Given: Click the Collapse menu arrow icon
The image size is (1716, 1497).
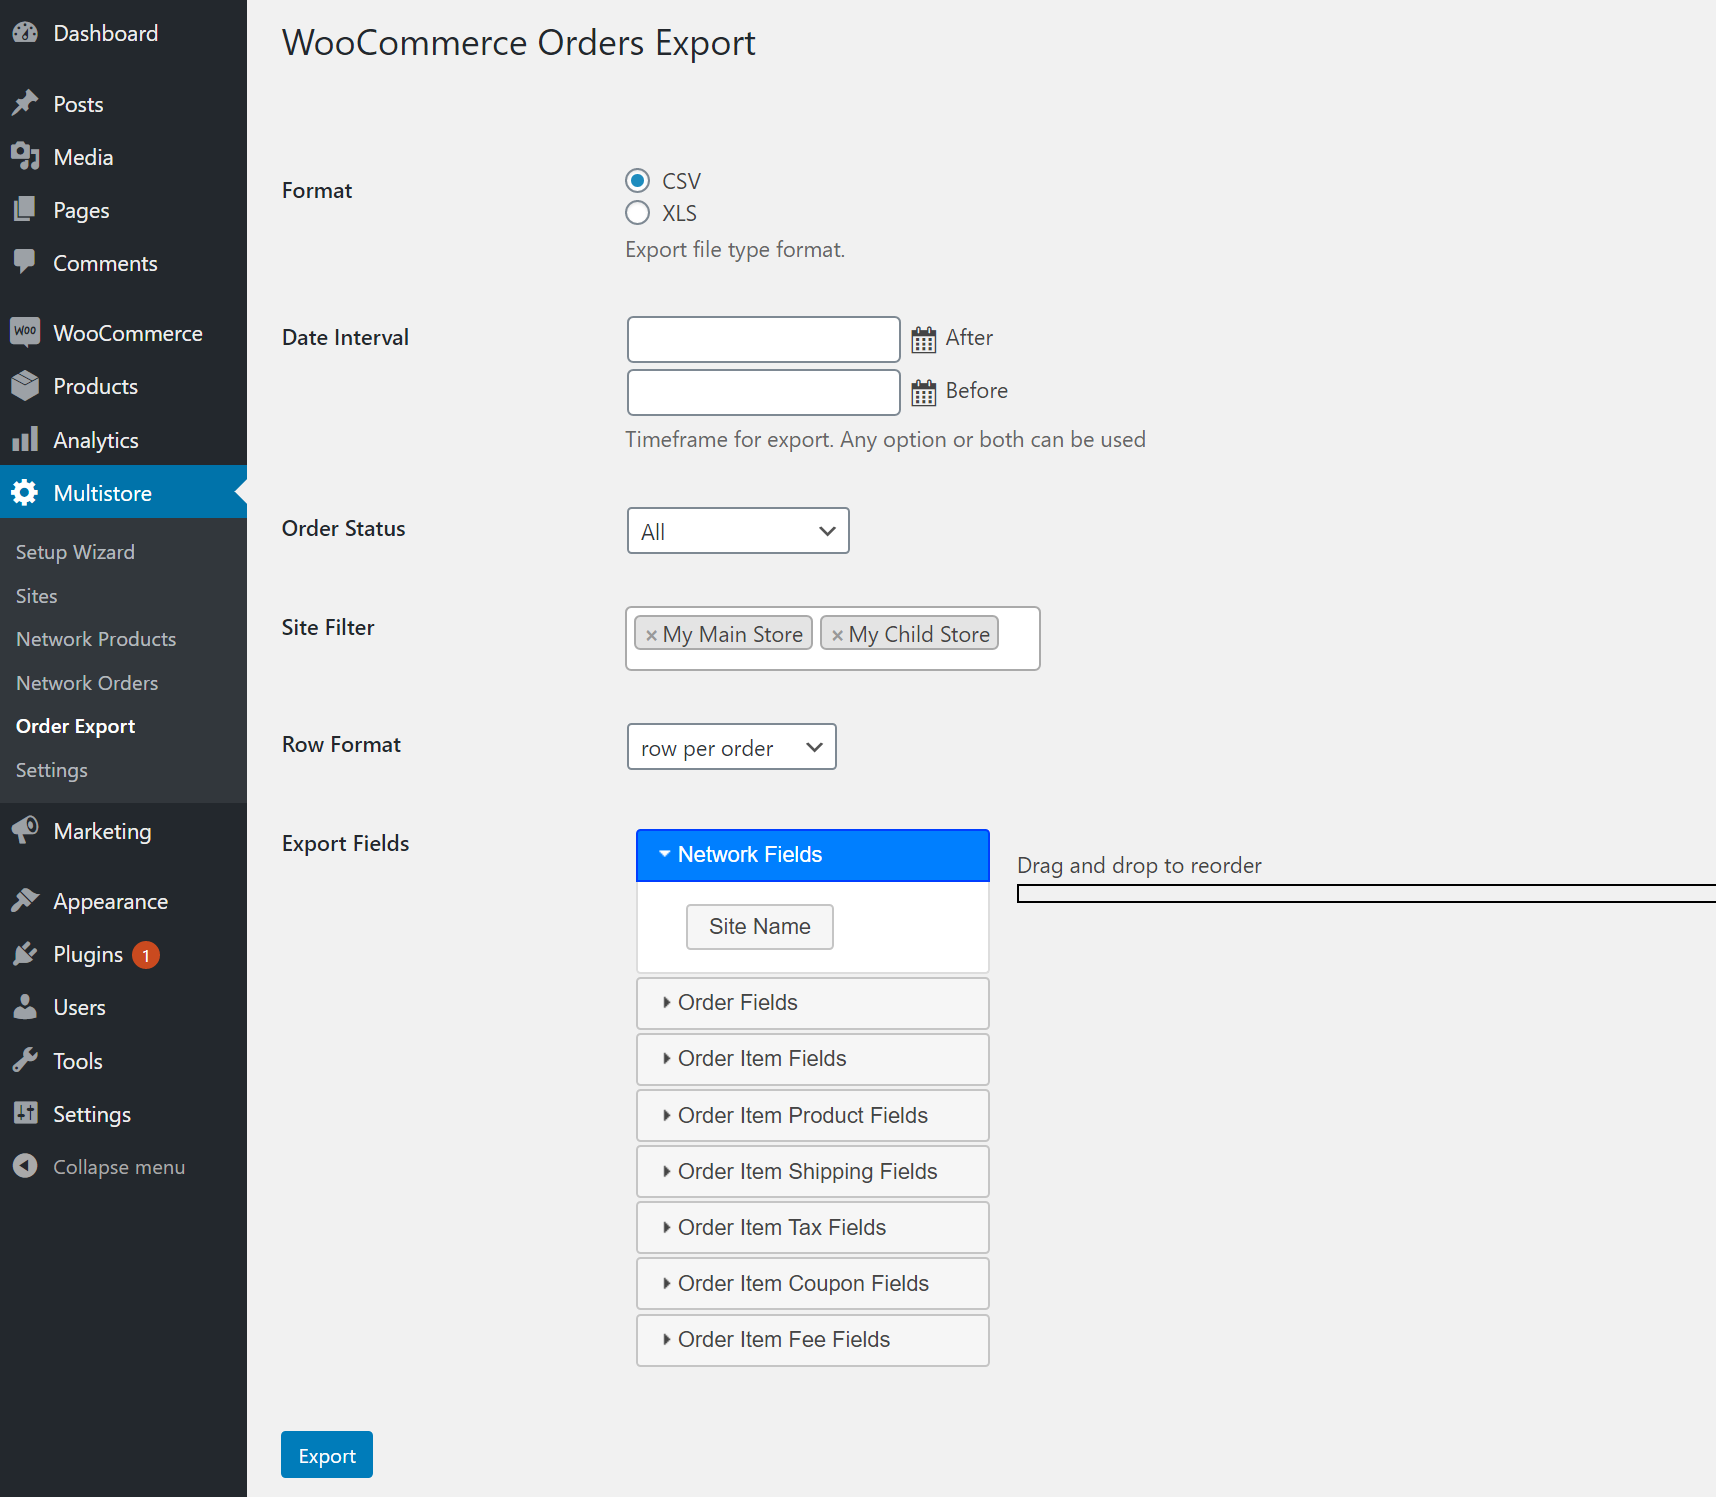Looking at the screenshot, I should [25, 1166].
